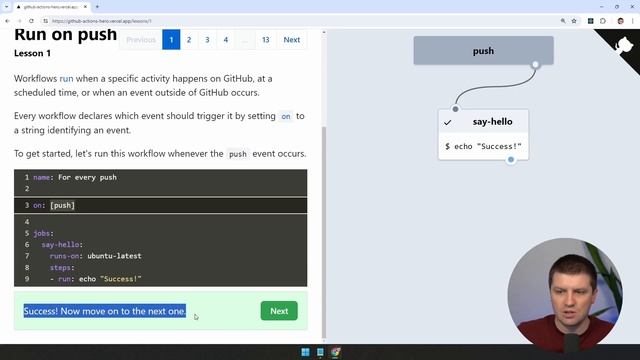This screenshot has height=360, width=640.
Task: Reload the page with the refresh icon
Action: pos(31,21)
